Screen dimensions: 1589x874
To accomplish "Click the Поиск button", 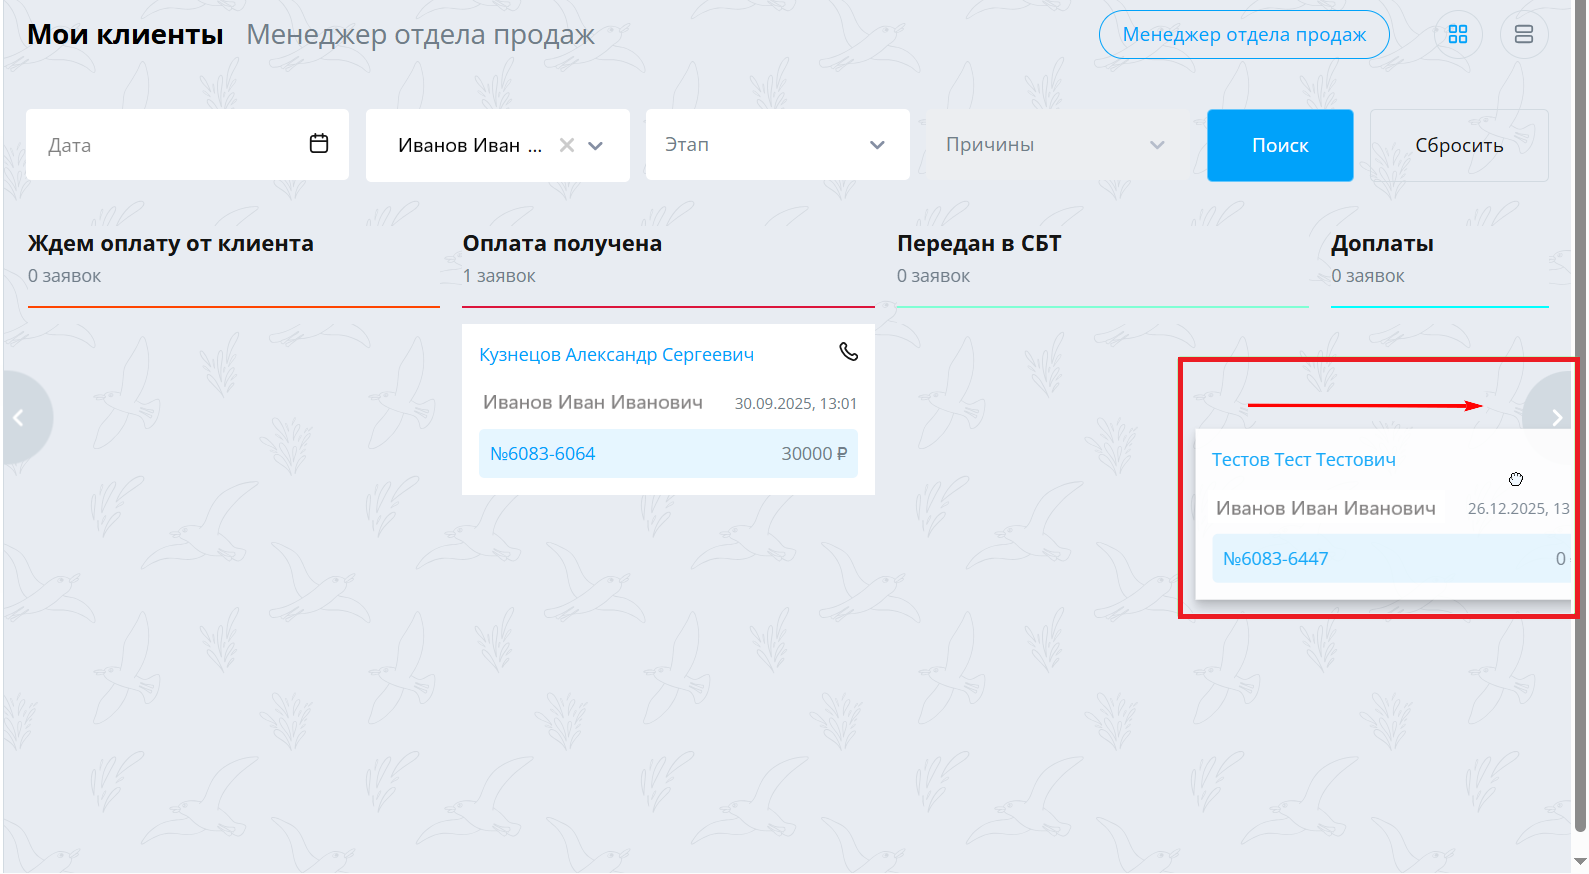I will (1280, 145).
